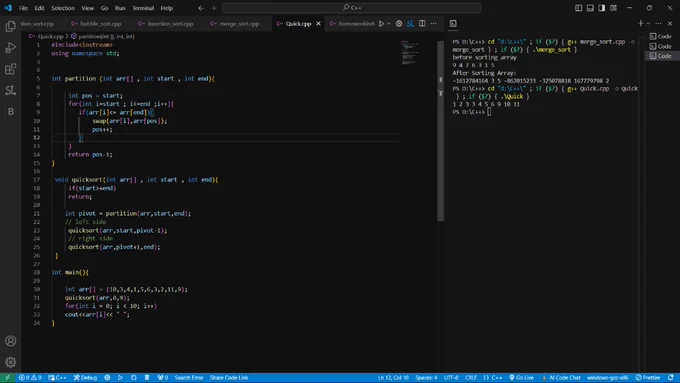This screenshot has height=383, width=680.
Task: Open the Go menu
Action: pos(105,8)
